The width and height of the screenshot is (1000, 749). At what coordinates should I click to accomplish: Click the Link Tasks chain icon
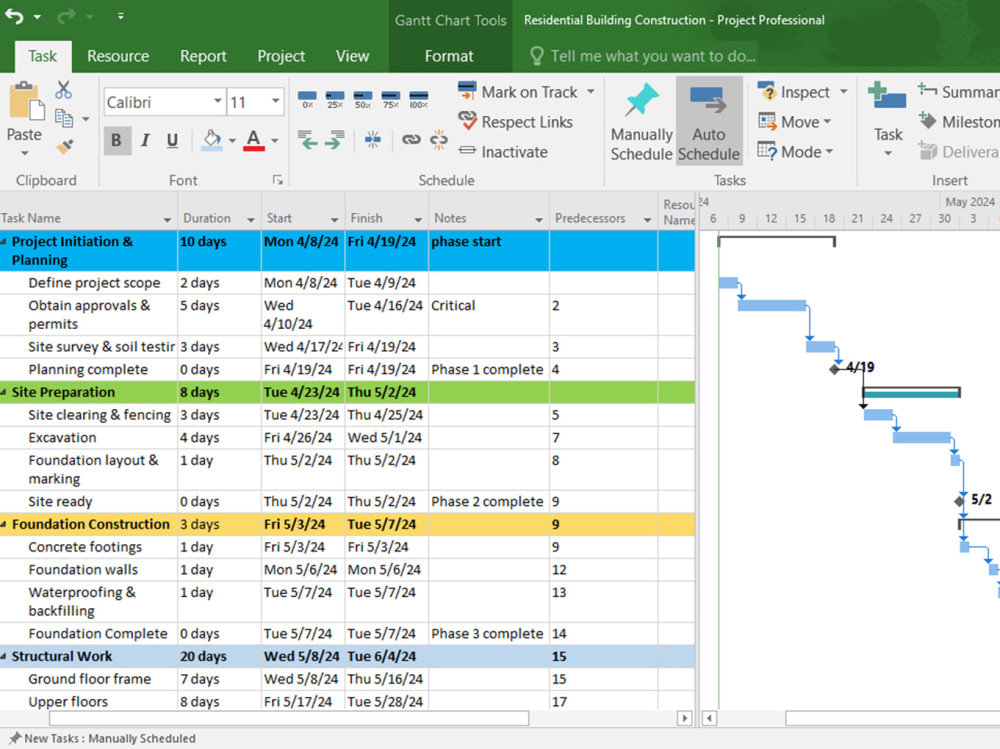(x=411, y=139)
